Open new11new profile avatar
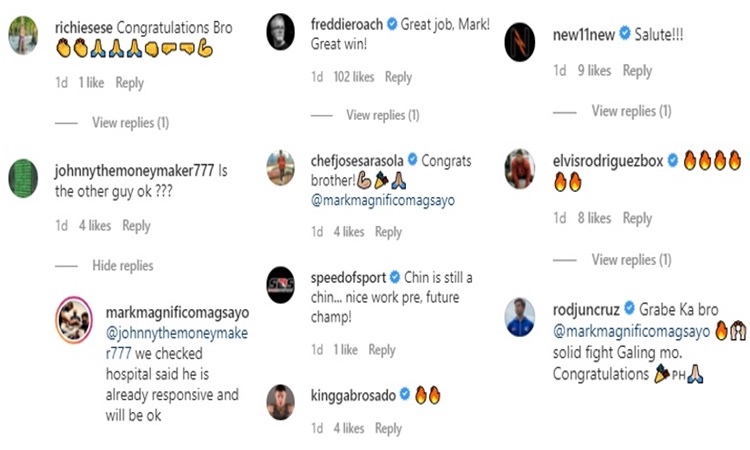This screenshot has width=750, height=450. coord(520,42)
